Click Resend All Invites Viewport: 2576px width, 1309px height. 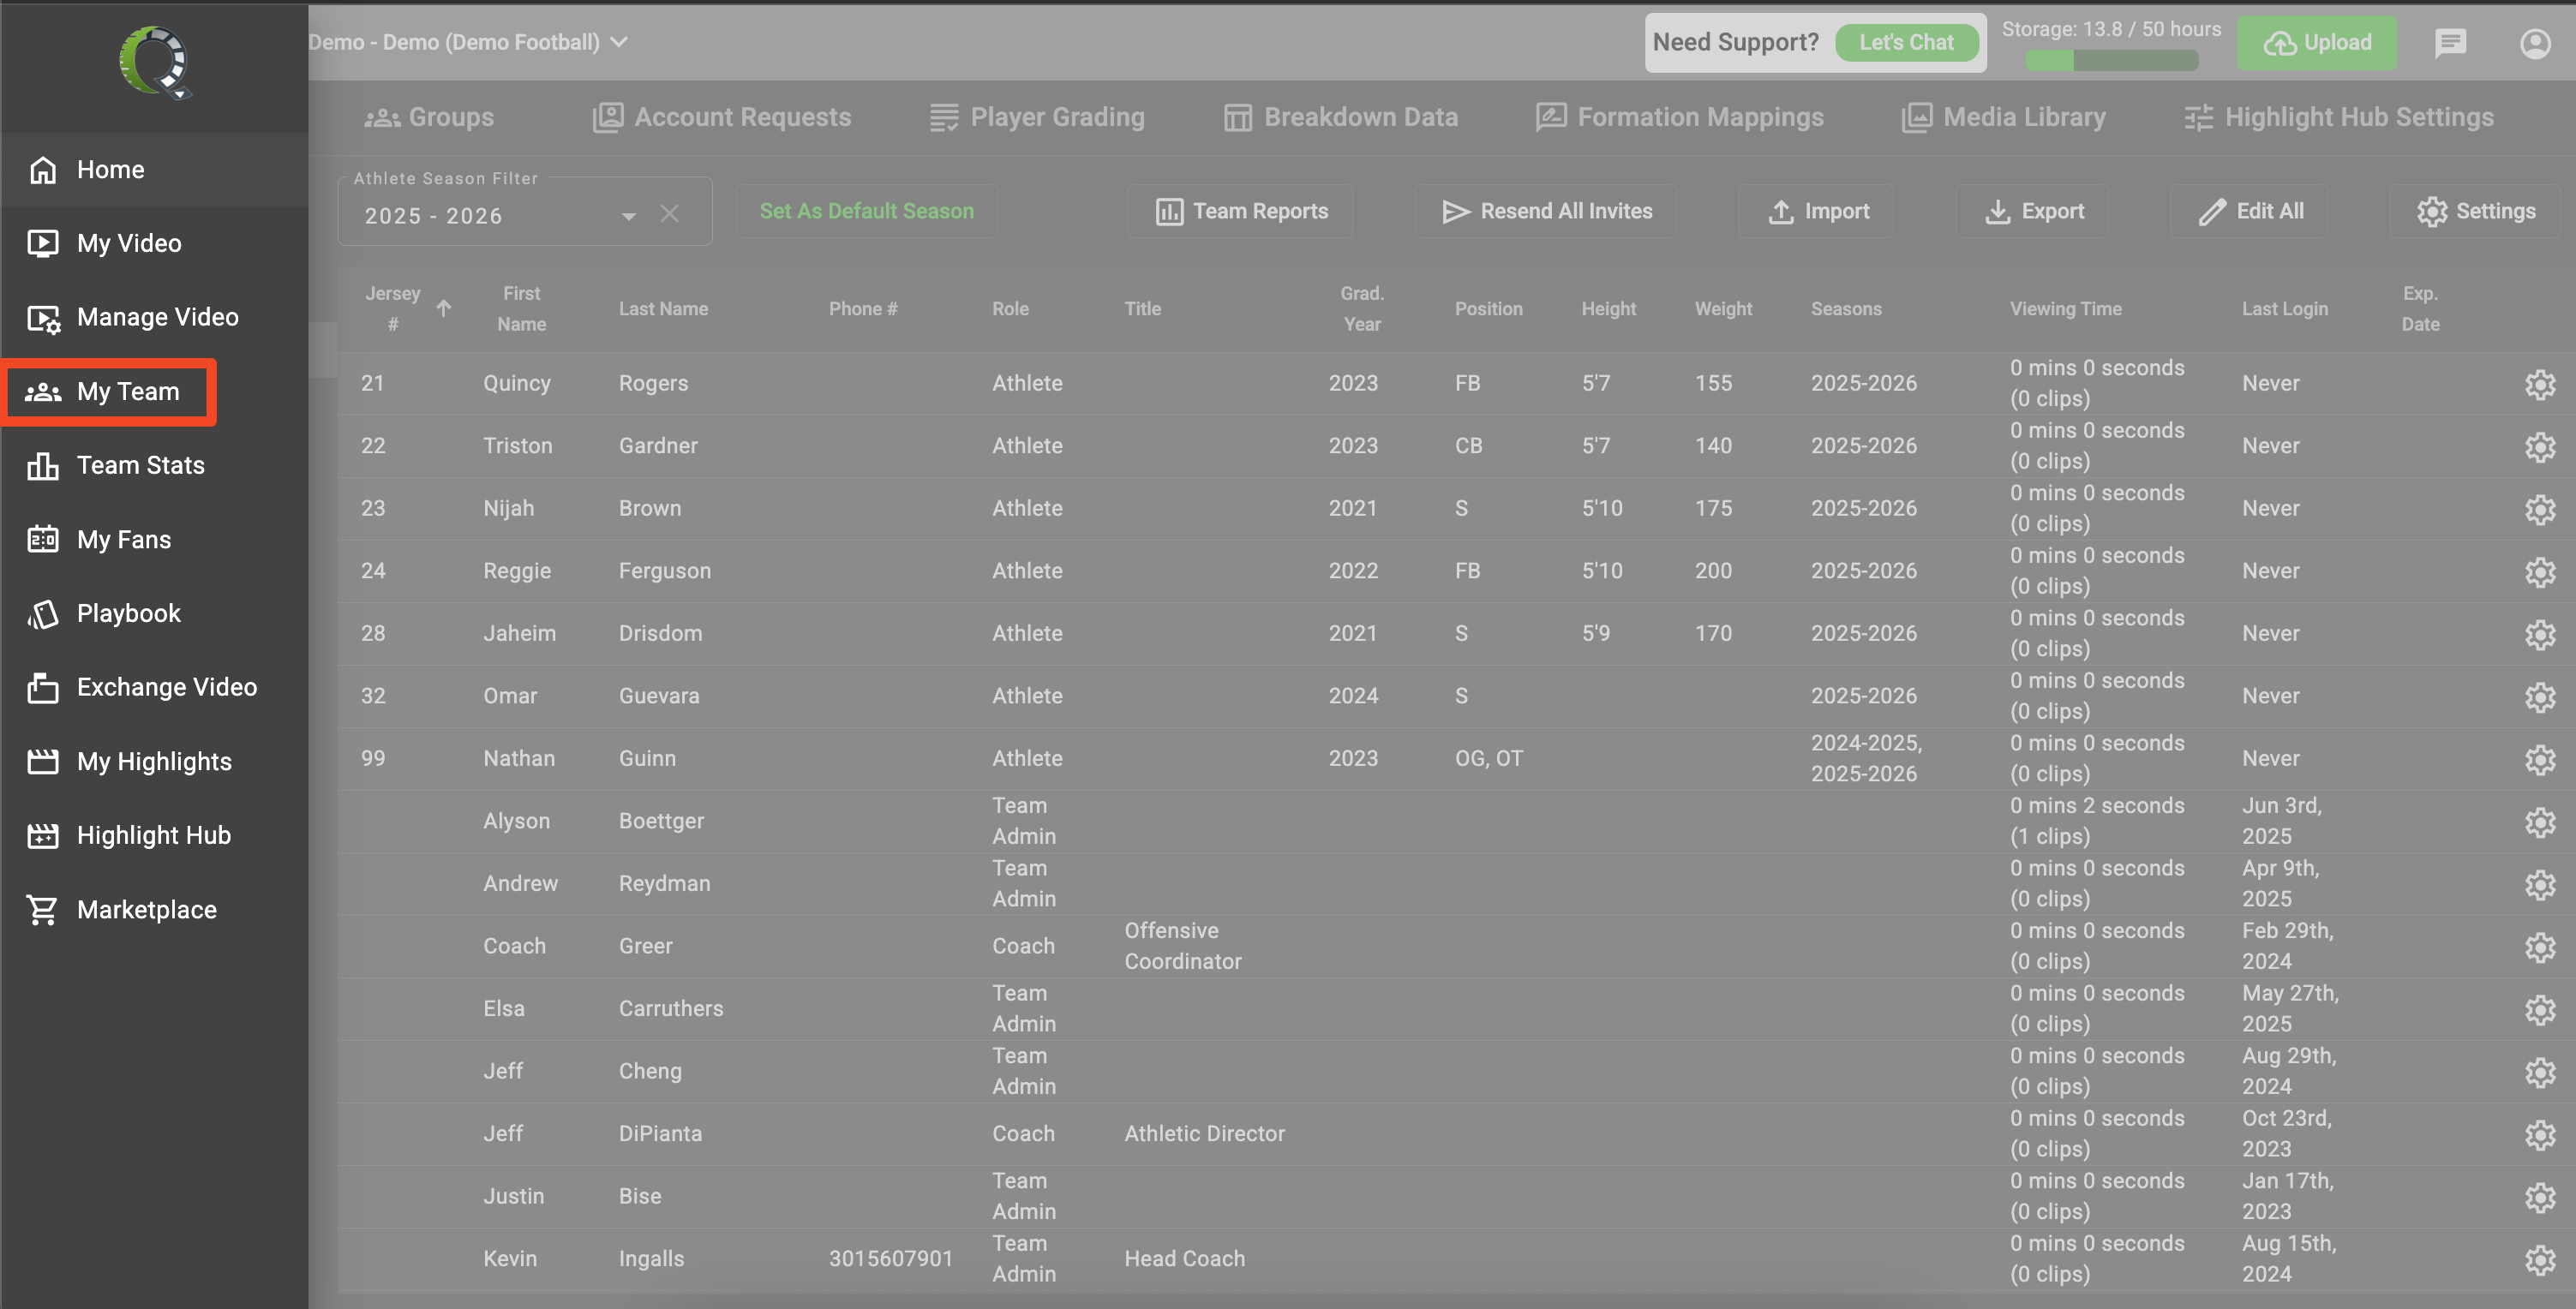click(1545, 211)
